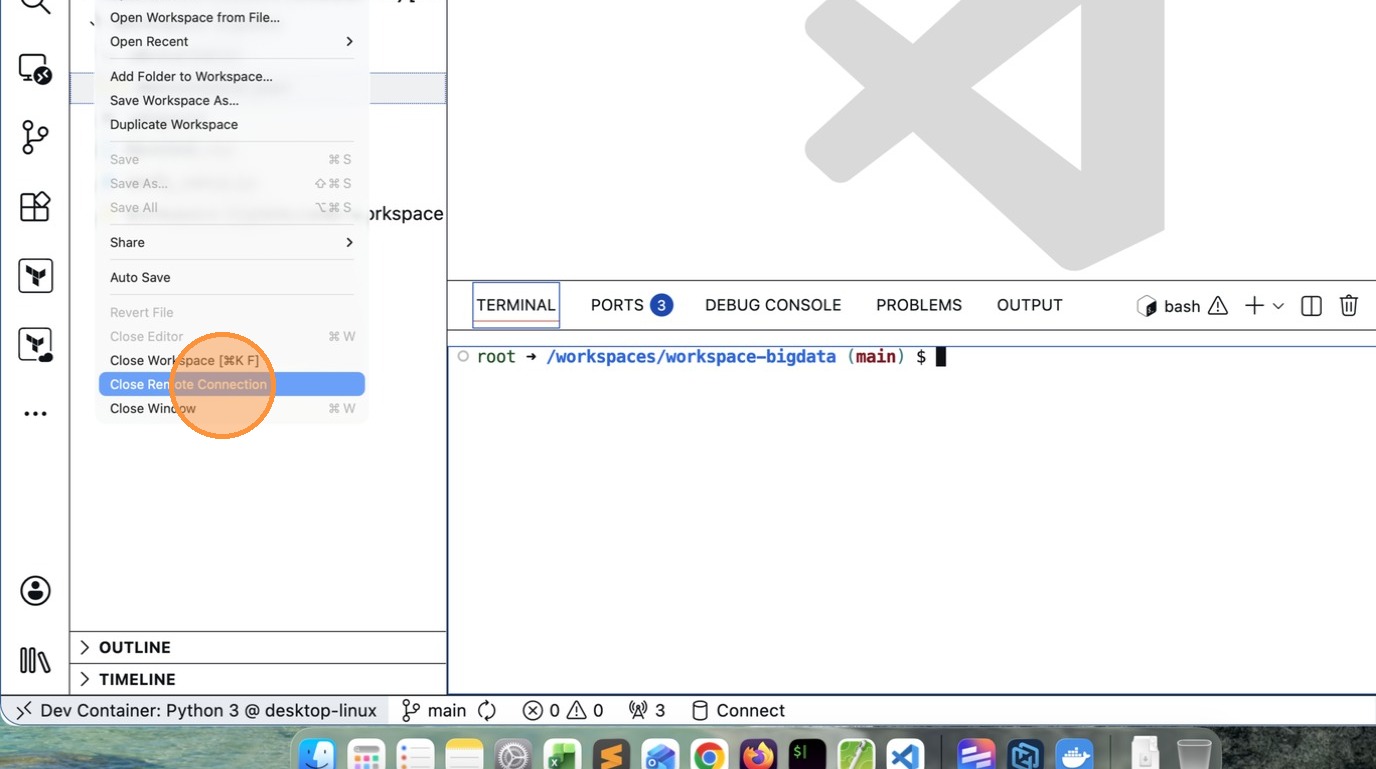Viewport: 1376px width, 769px height.
Task: Choose Save Workspace As… menu item
Action: (x=232, y=101)
